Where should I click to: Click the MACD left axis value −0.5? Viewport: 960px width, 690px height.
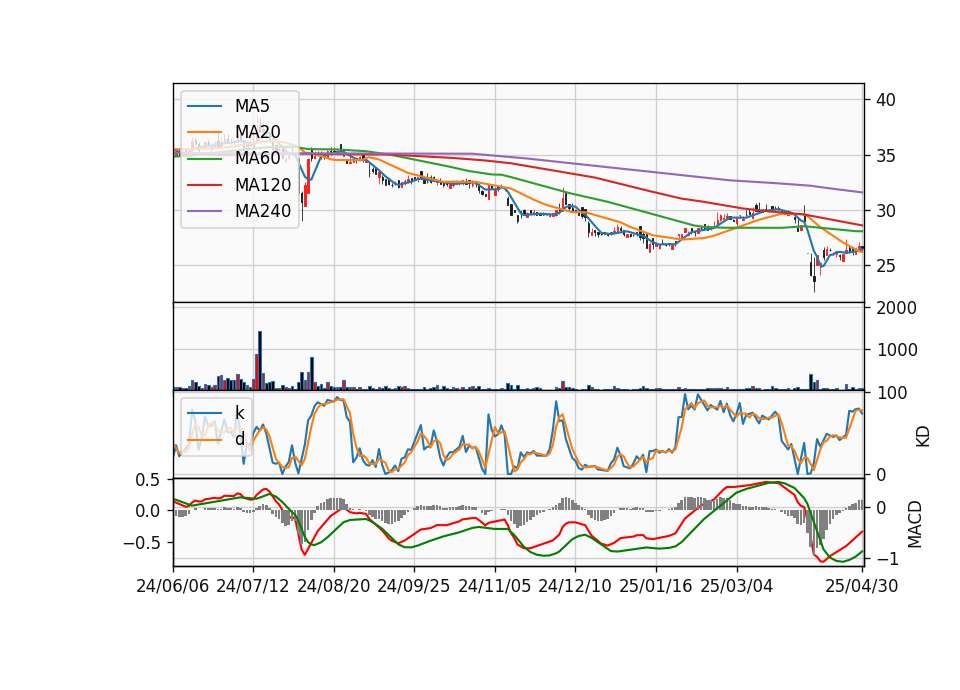(141, 542)
